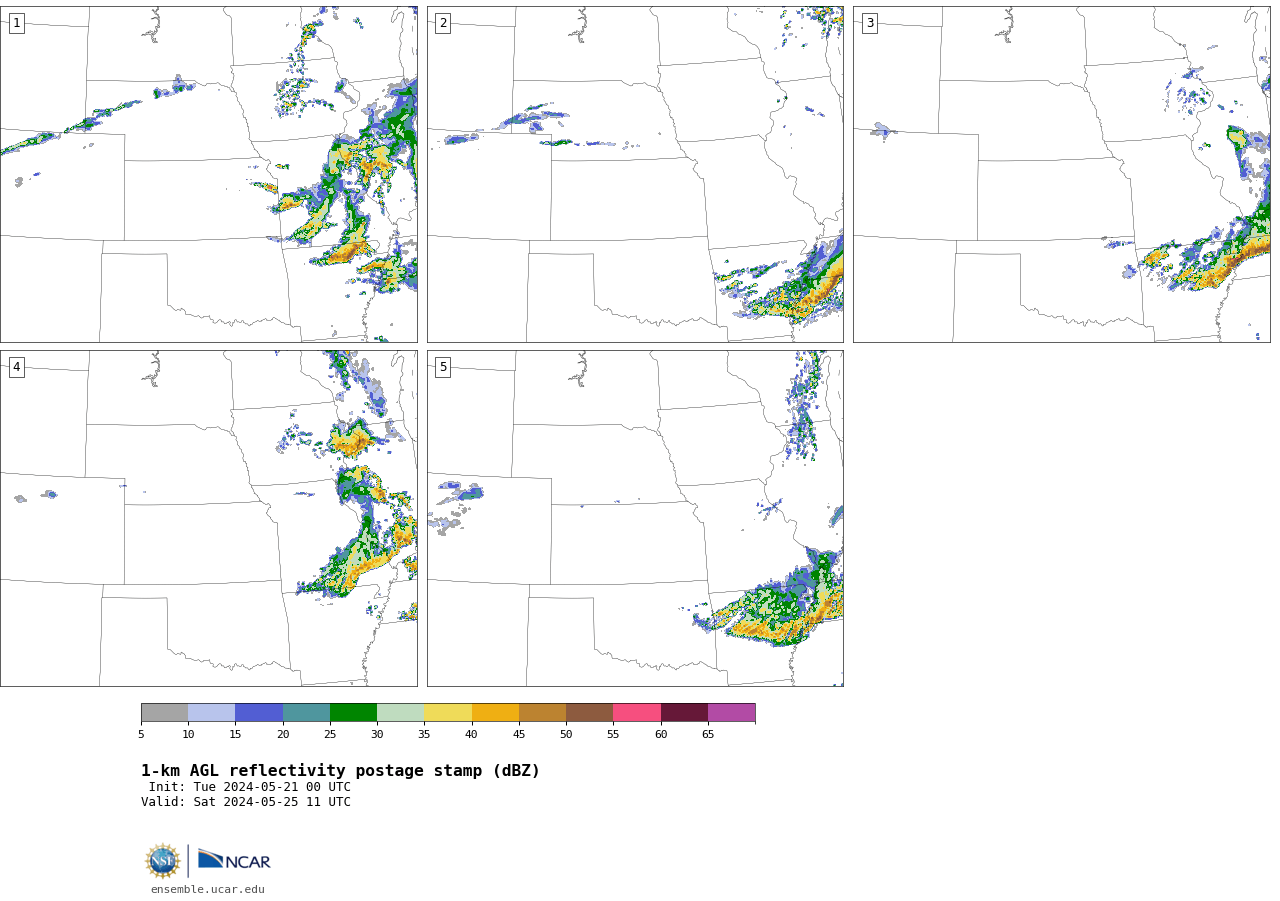Click the colorbar tick label 65
The image size is (1280, 901).
(708, 735)
